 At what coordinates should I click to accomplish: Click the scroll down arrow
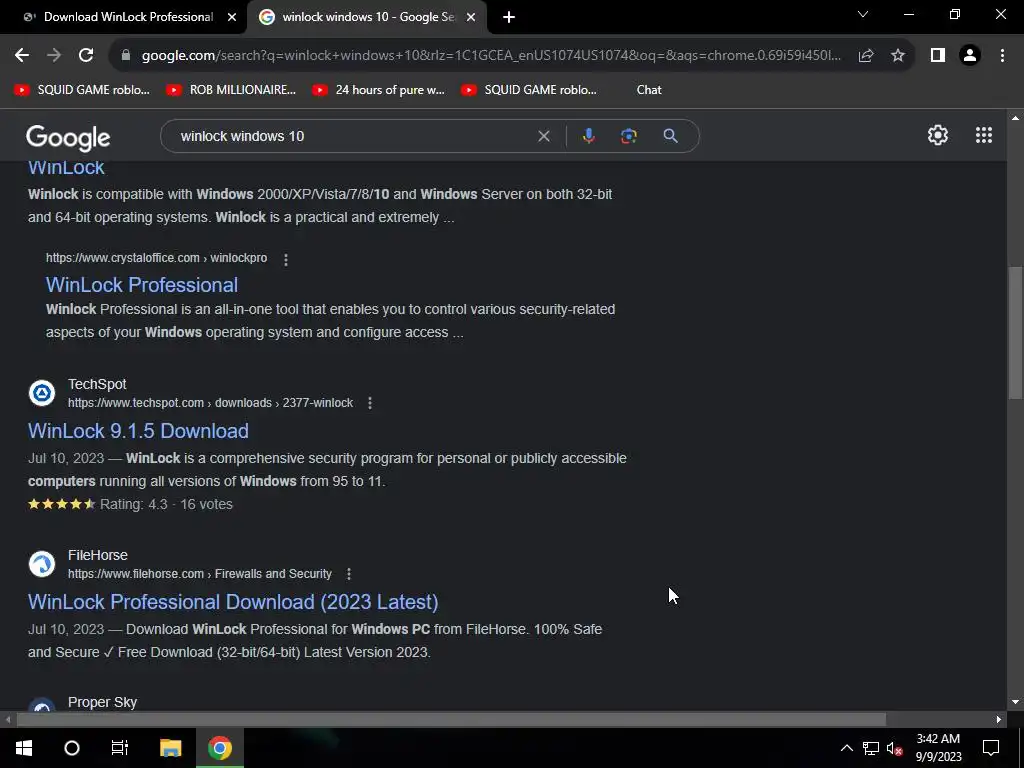[1015, 702]
